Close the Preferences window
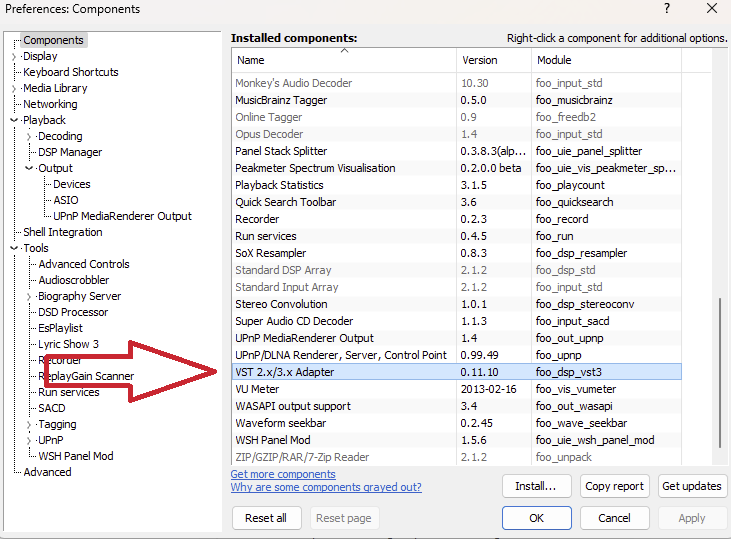 [x=712, y=8]
